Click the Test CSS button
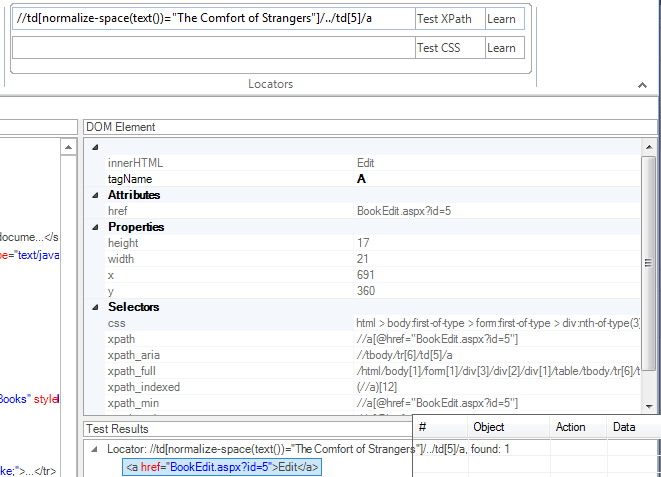 tap(444, 48)
